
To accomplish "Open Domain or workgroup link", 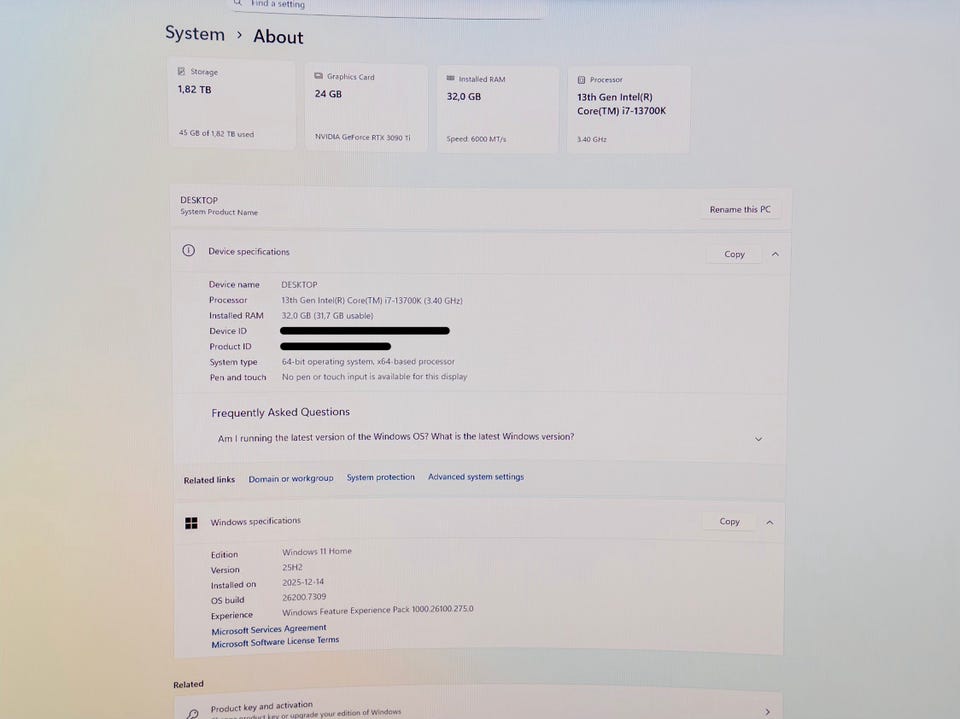I will pyautogui.click(x=291, y=478).
